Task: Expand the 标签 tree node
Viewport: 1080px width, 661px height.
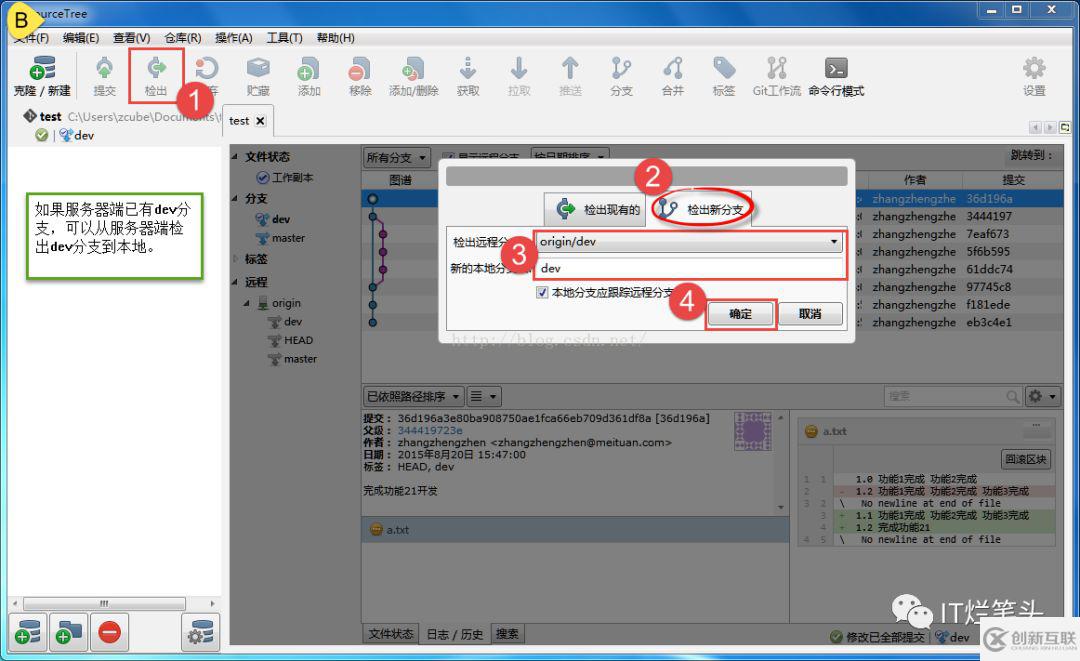Action: coord(236,259)
